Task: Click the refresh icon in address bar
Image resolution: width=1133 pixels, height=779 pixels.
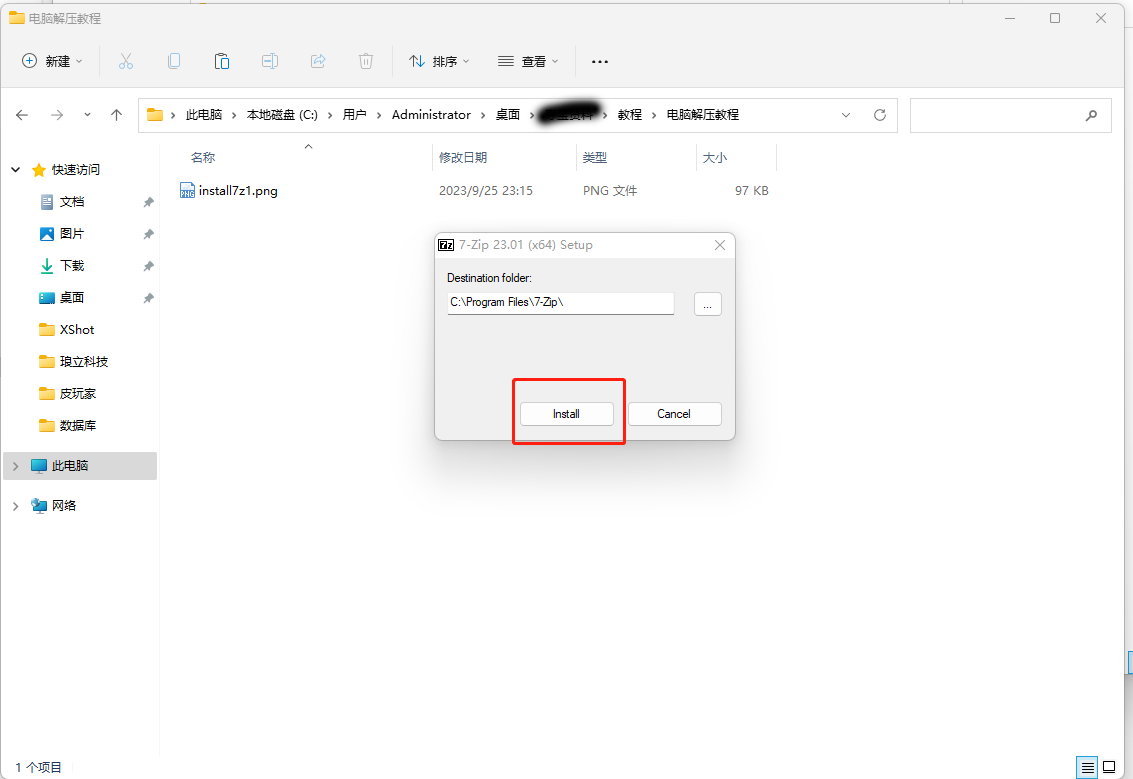Action: pyautogui.click(x=879, y=115)
